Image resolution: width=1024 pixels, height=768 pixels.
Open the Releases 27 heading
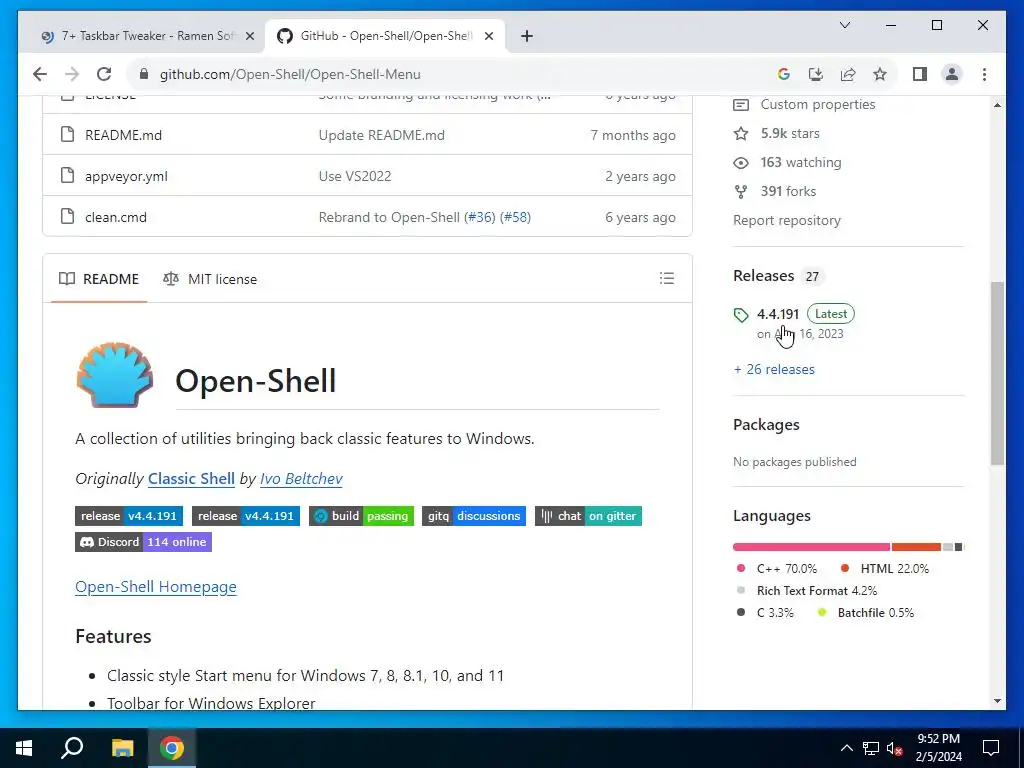pos(778,276)
